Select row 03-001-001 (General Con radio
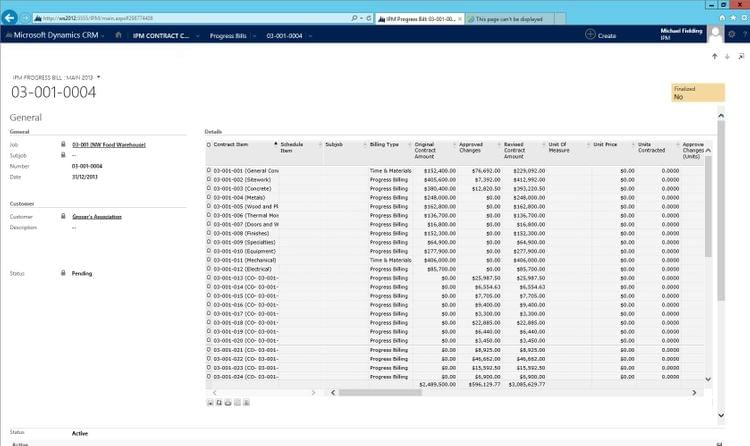 (209, 170)
